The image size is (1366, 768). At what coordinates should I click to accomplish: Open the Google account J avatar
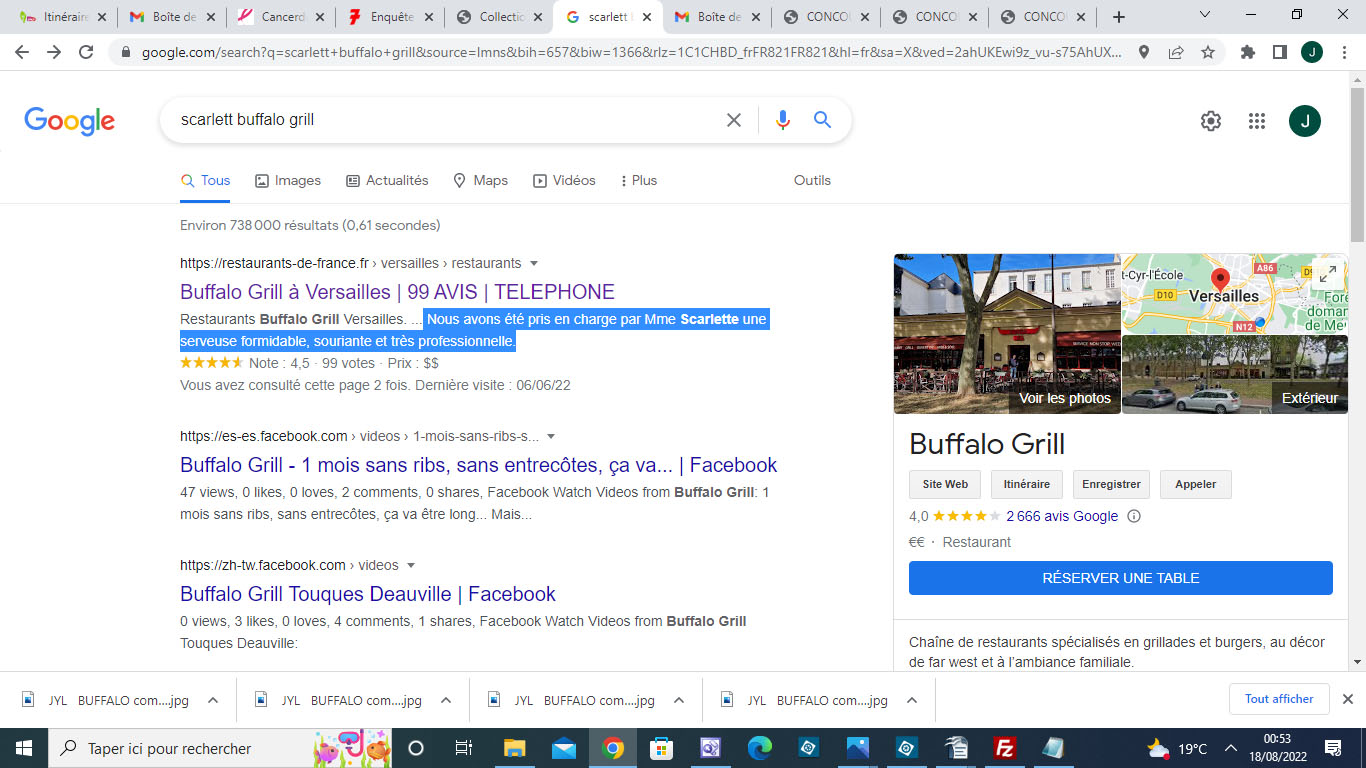pos(1305,121)
